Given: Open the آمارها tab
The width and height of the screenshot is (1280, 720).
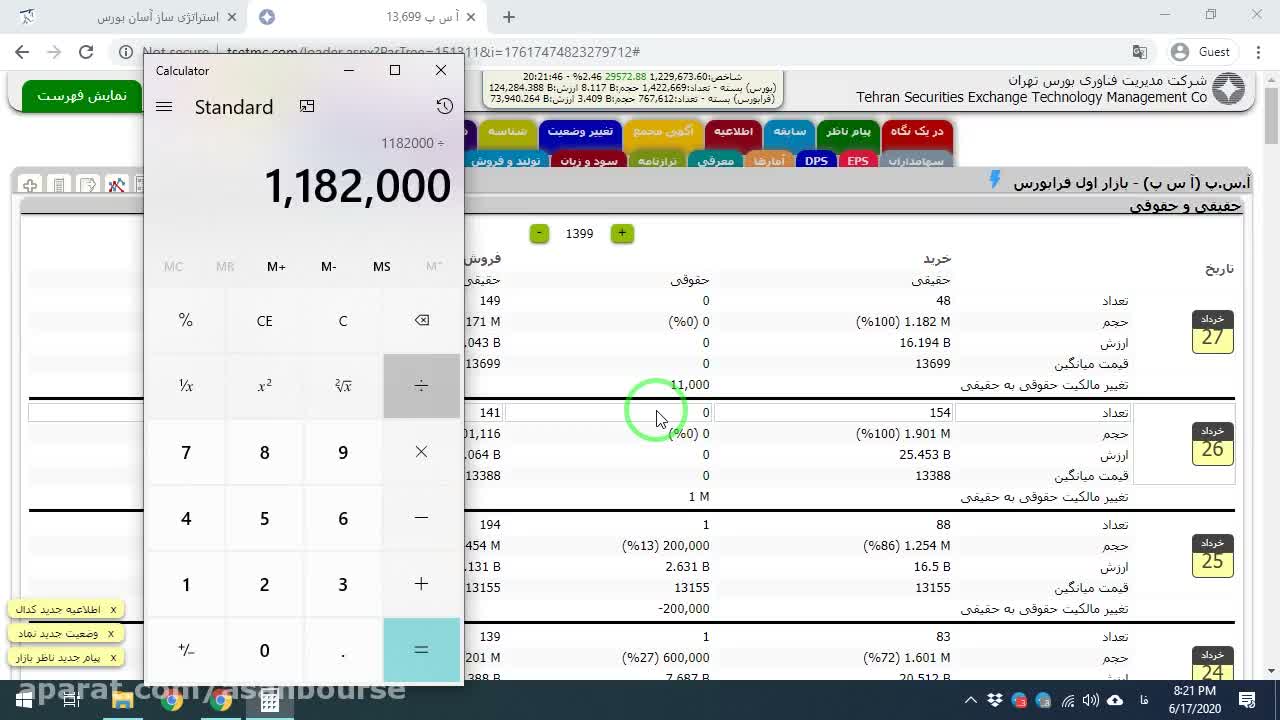Looking at the screenshot, I should pyautogui.click(x=769, y=160).
